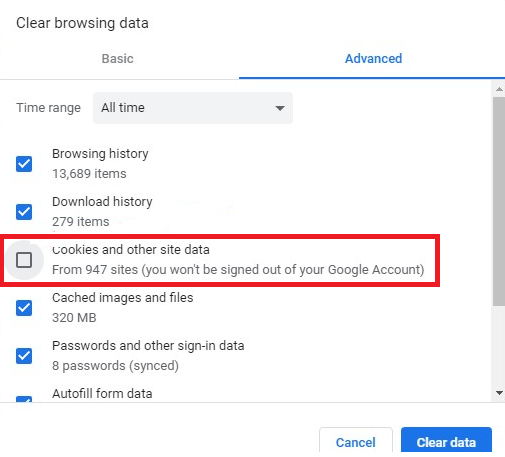Click the Cached images and files label

pos(123,298)
